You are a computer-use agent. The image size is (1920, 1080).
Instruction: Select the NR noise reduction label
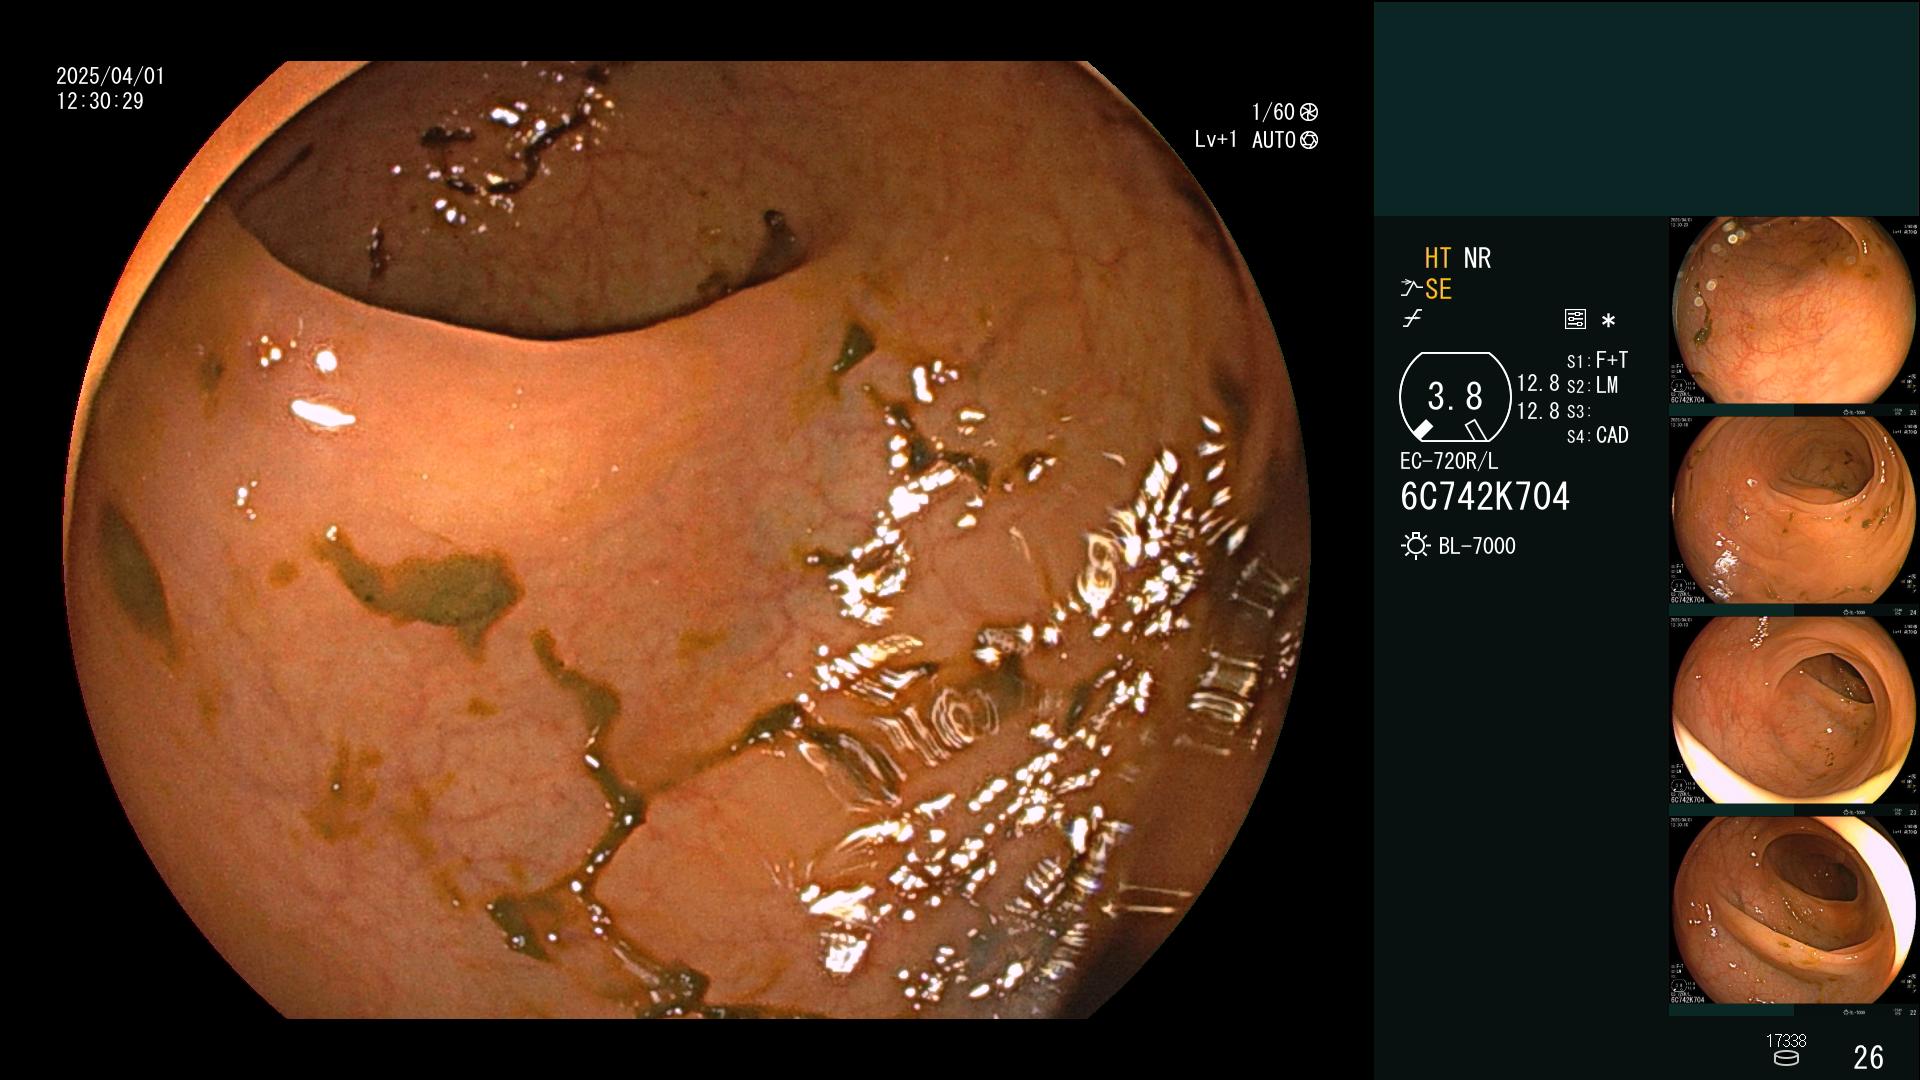click(x=1477, y=258)
